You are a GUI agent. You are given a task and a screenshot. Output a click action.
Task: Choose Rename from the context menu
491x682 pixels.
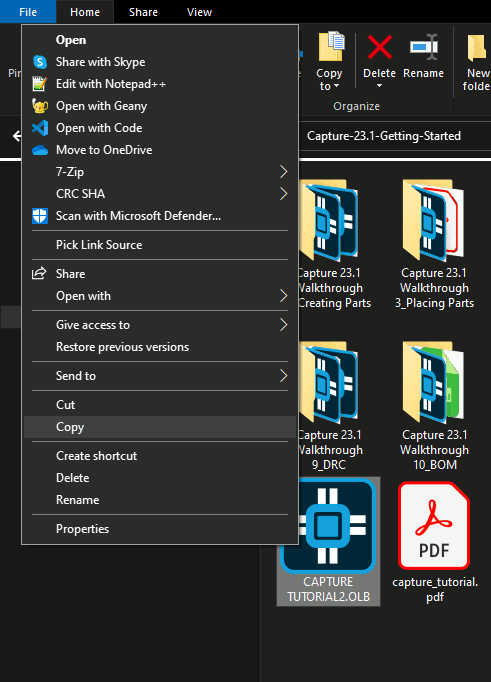tap(160, 500)
